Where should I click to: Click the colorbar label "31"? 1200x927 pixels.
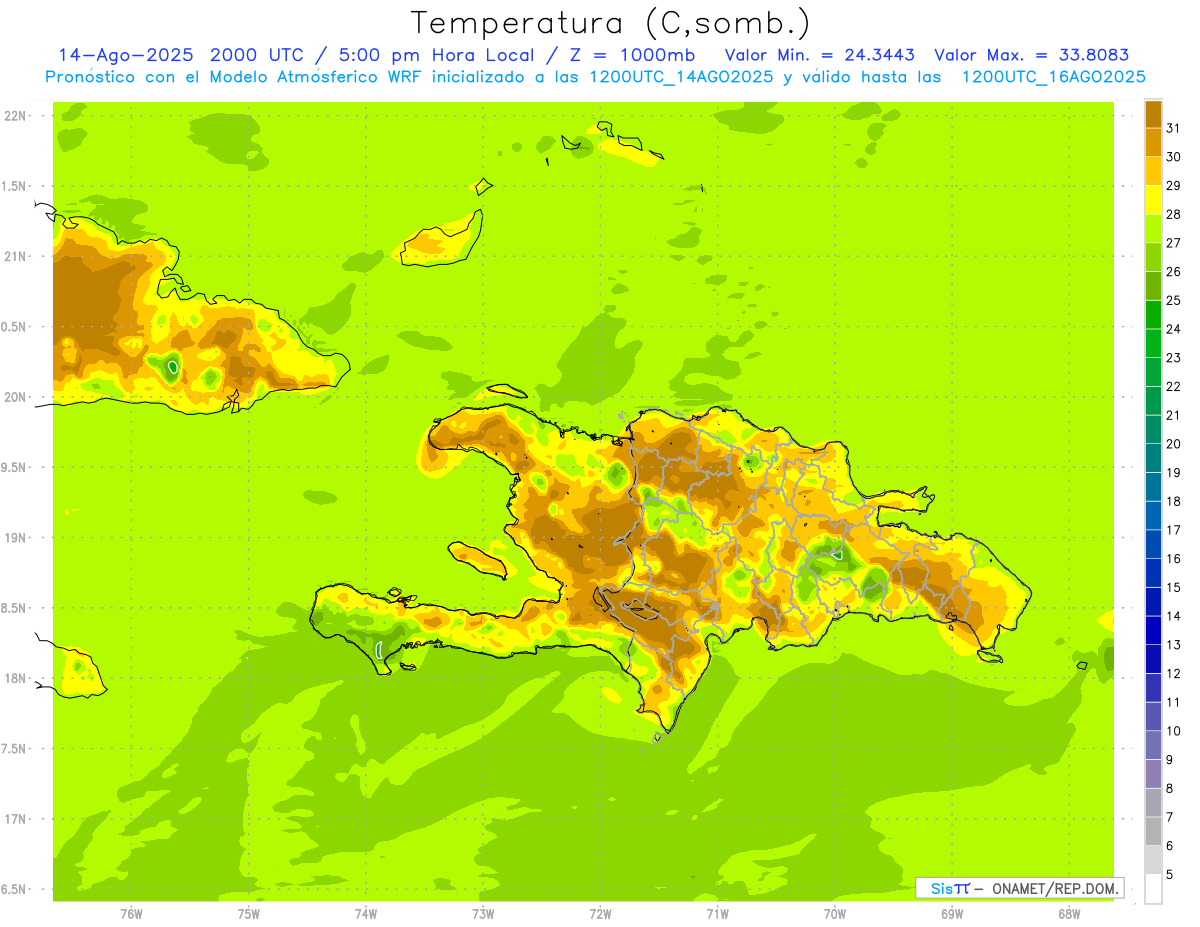pos(1174,128)
